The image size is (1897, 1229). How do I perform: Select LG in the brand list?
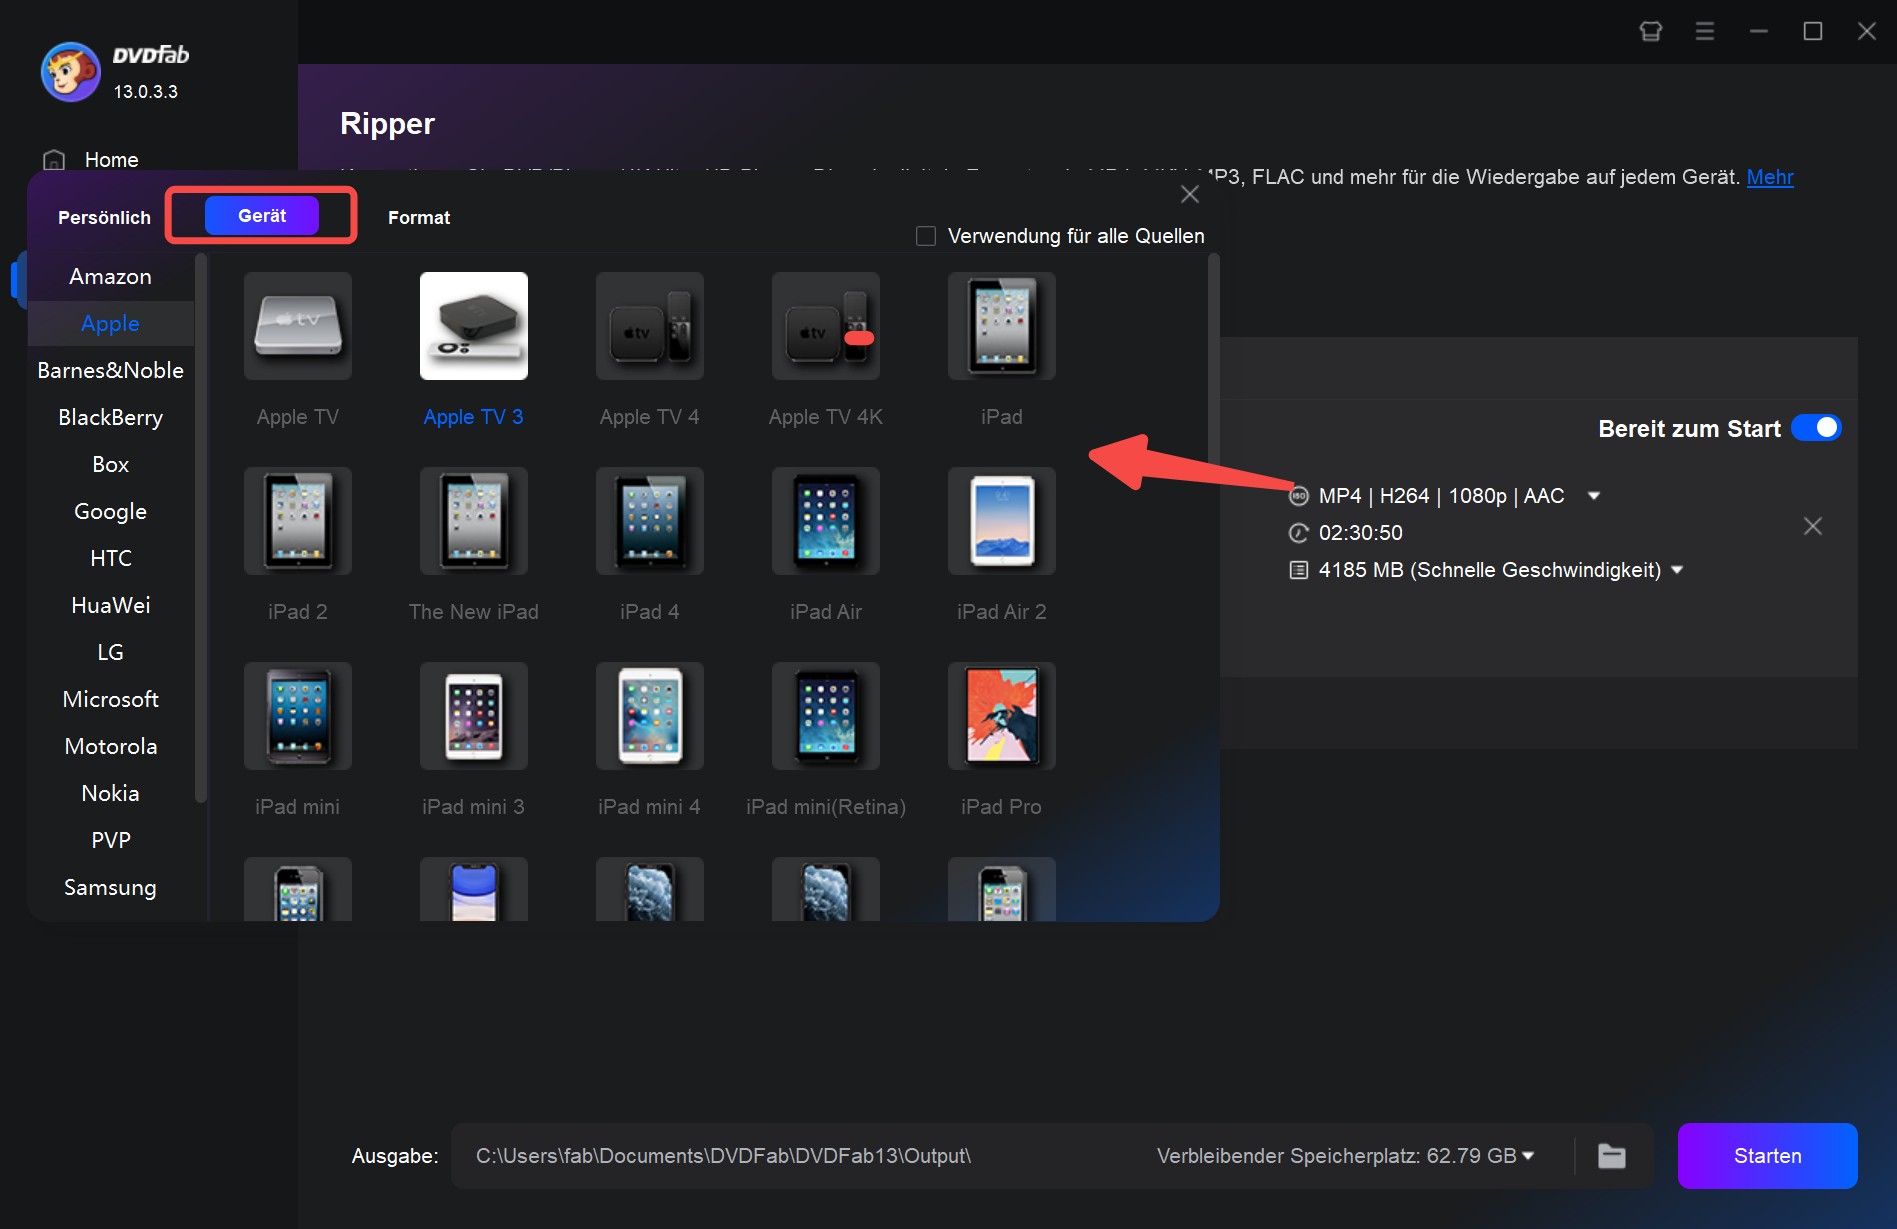pos(111,653)
